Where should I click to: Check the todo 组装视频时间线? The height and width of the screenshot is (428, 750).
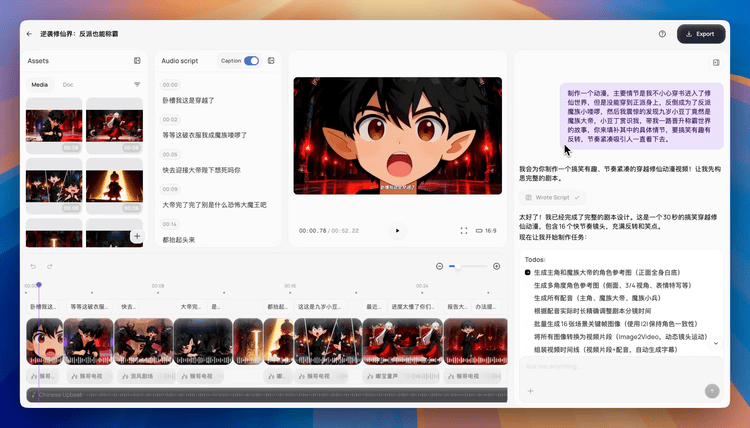(528, 350)
